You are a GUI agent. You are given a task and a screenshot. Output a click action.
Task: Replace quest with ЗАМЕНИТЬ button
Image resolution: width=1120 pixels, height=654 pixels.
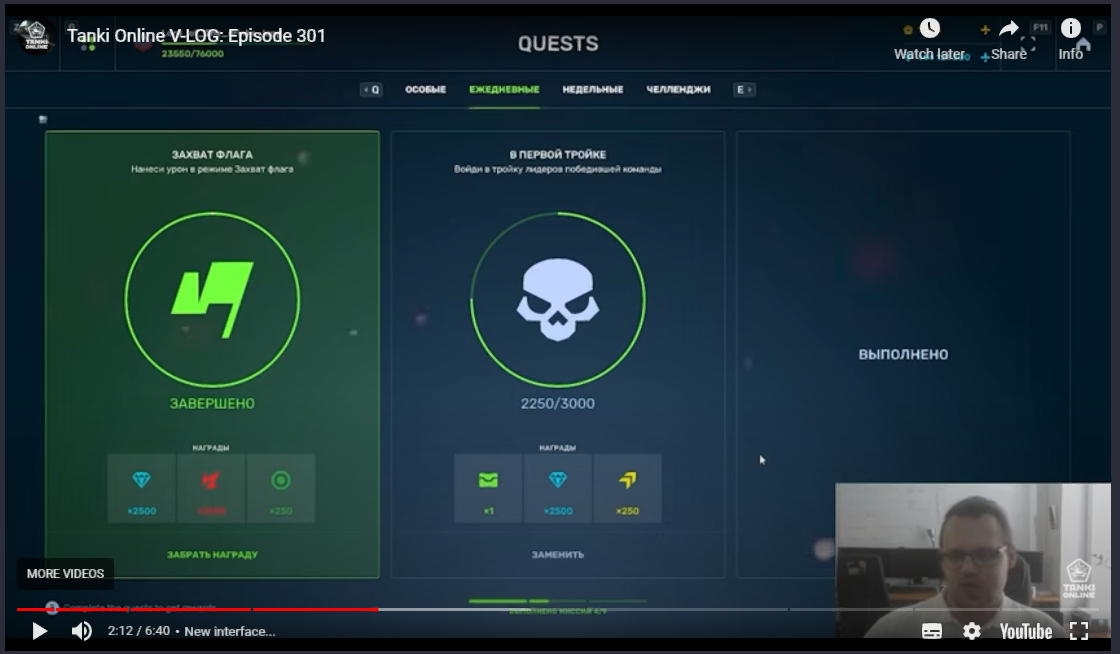coord(558,555)
